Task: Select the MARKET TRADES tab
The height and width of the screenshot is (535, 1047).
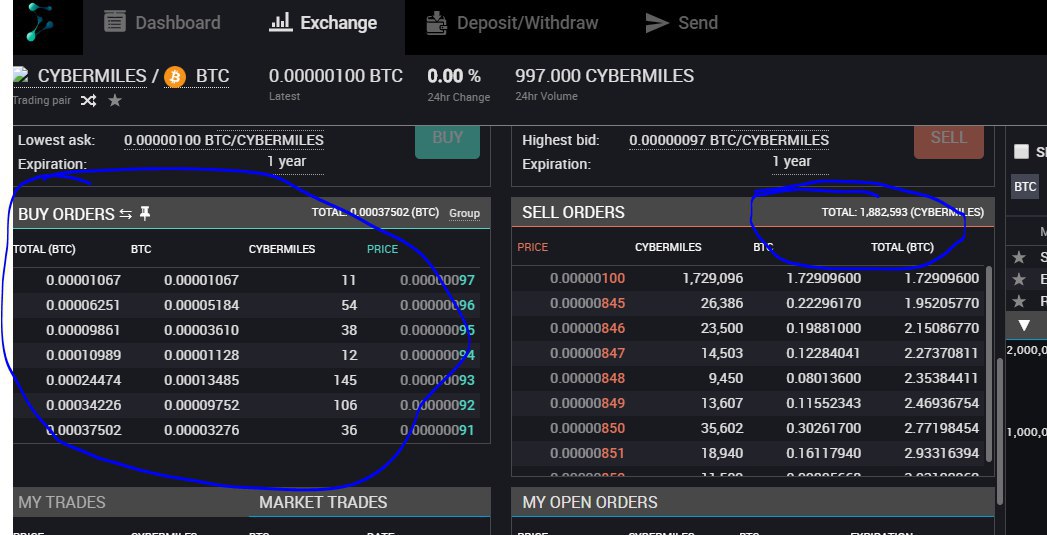Action: coord(323,502)
